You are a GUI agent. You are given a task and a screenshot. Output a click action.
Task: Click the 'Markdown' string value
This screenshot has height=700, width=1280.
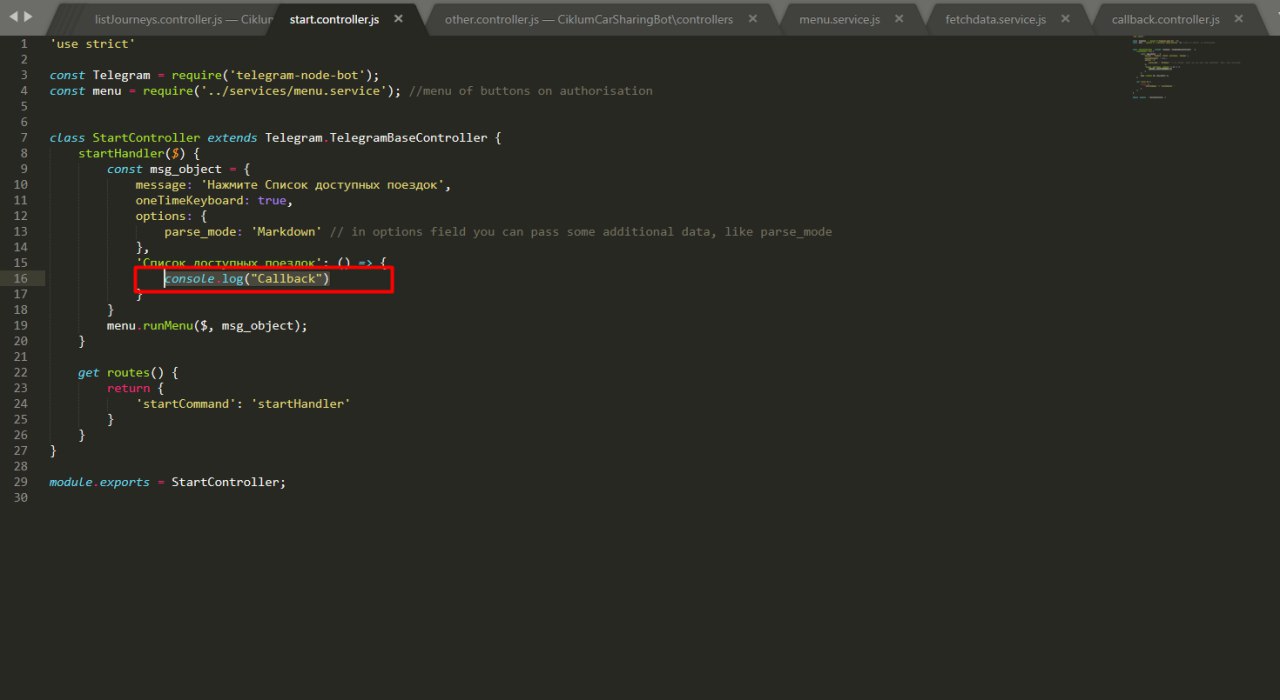(x=287, y=232)
